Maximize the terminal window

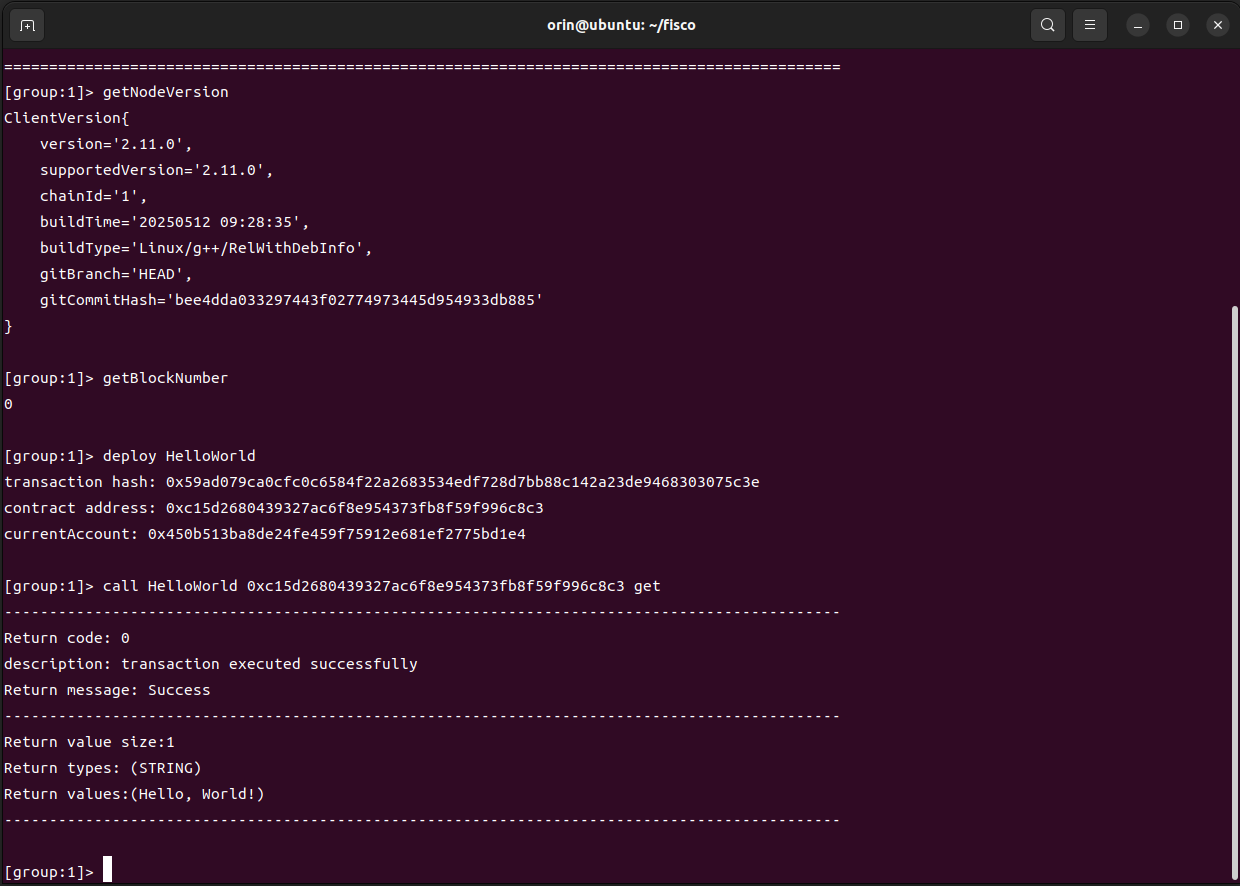(1178, 25)
